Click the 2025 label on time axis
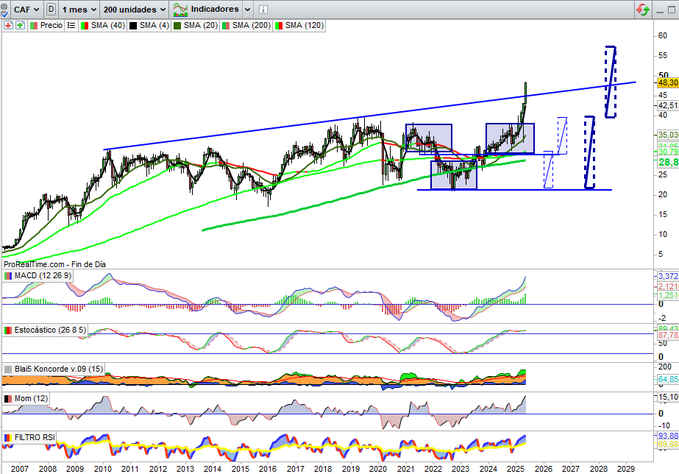 coord(515,469)
